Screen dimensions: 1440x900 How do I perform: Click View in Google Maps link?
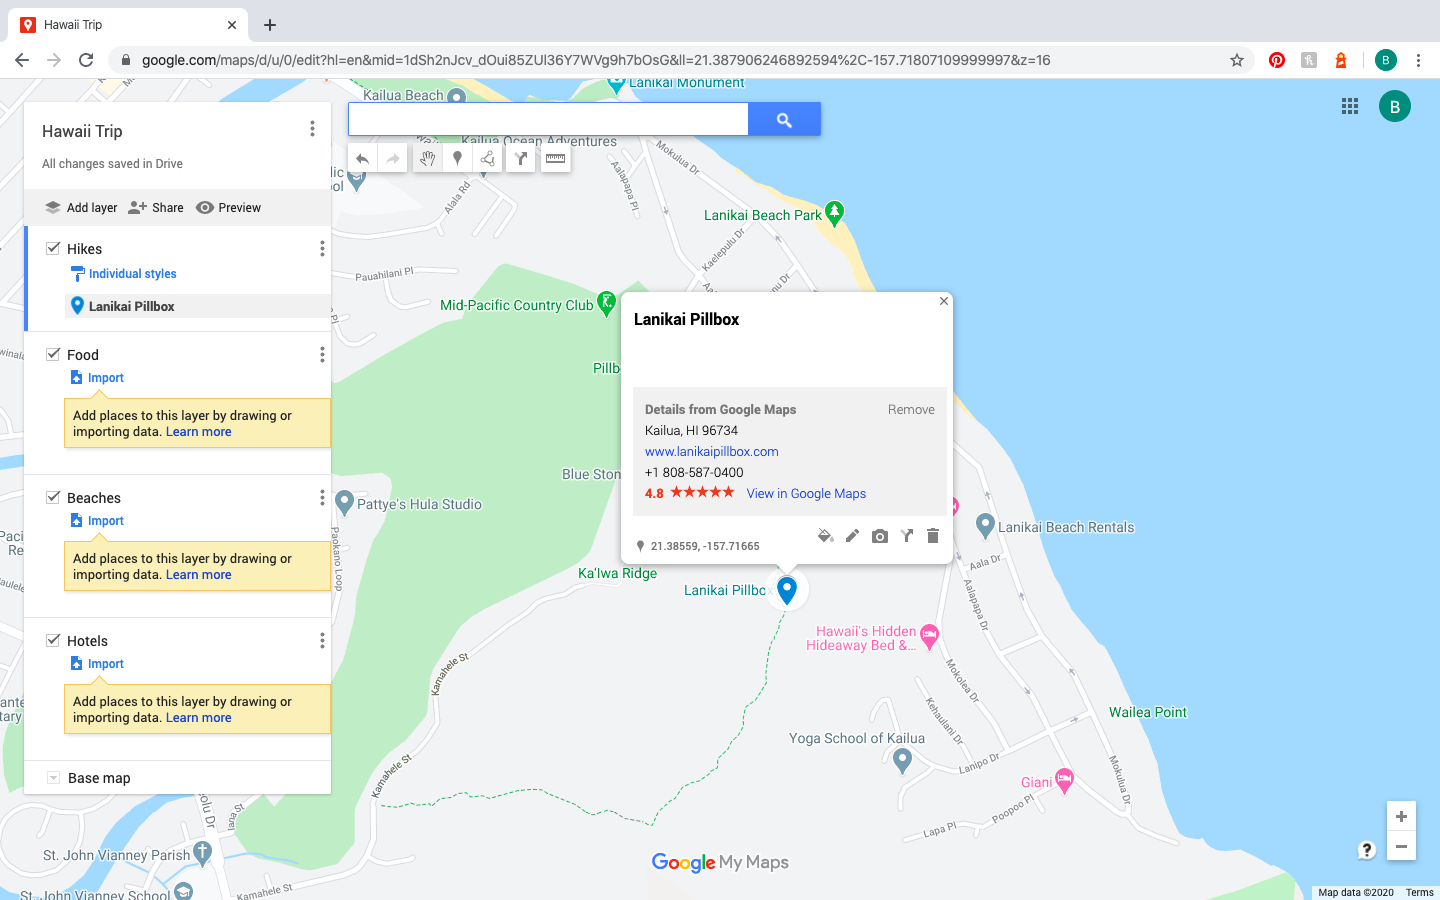pos(806,494)
